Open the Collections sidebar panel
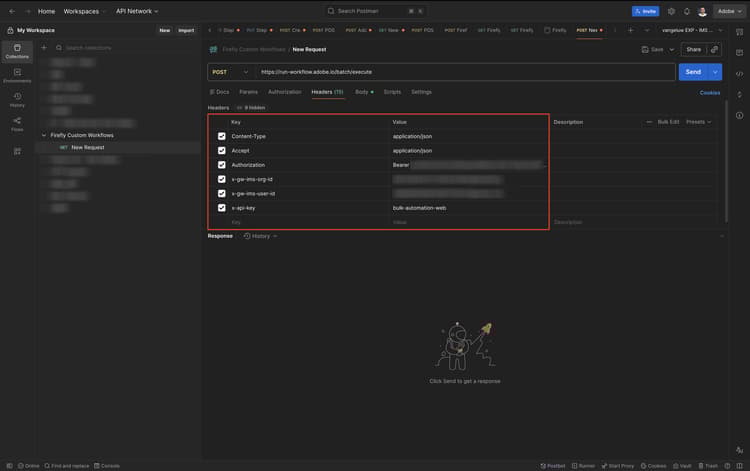 tap(17, 51)
